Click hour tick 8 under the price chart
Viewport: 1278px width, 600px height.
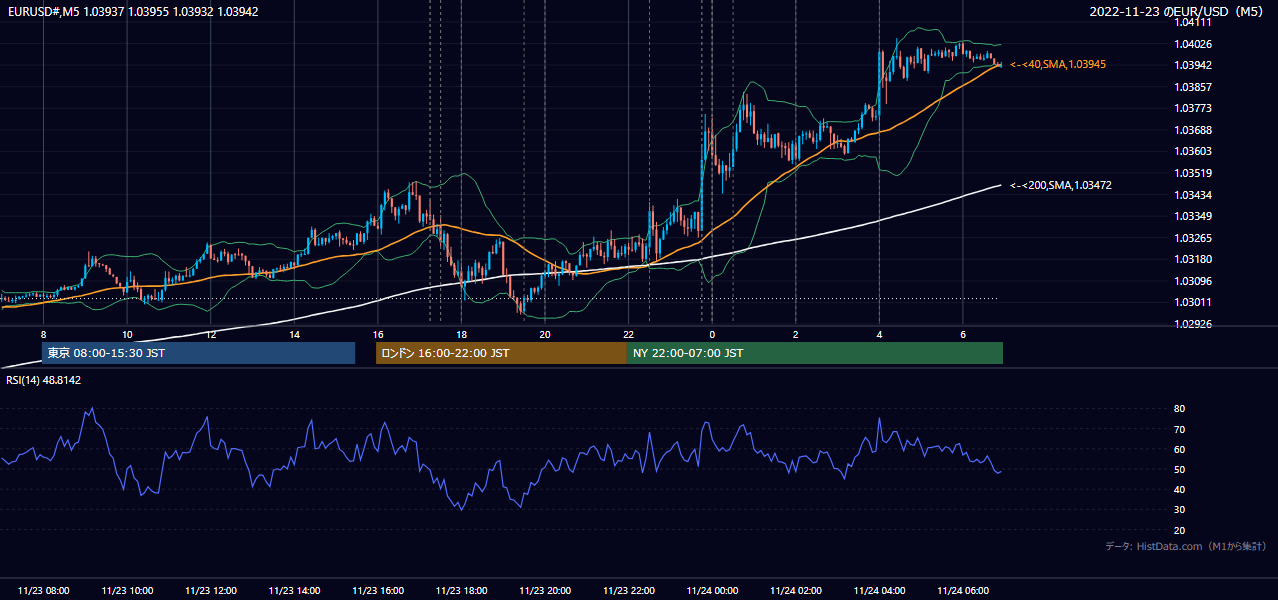pos(43,334)
